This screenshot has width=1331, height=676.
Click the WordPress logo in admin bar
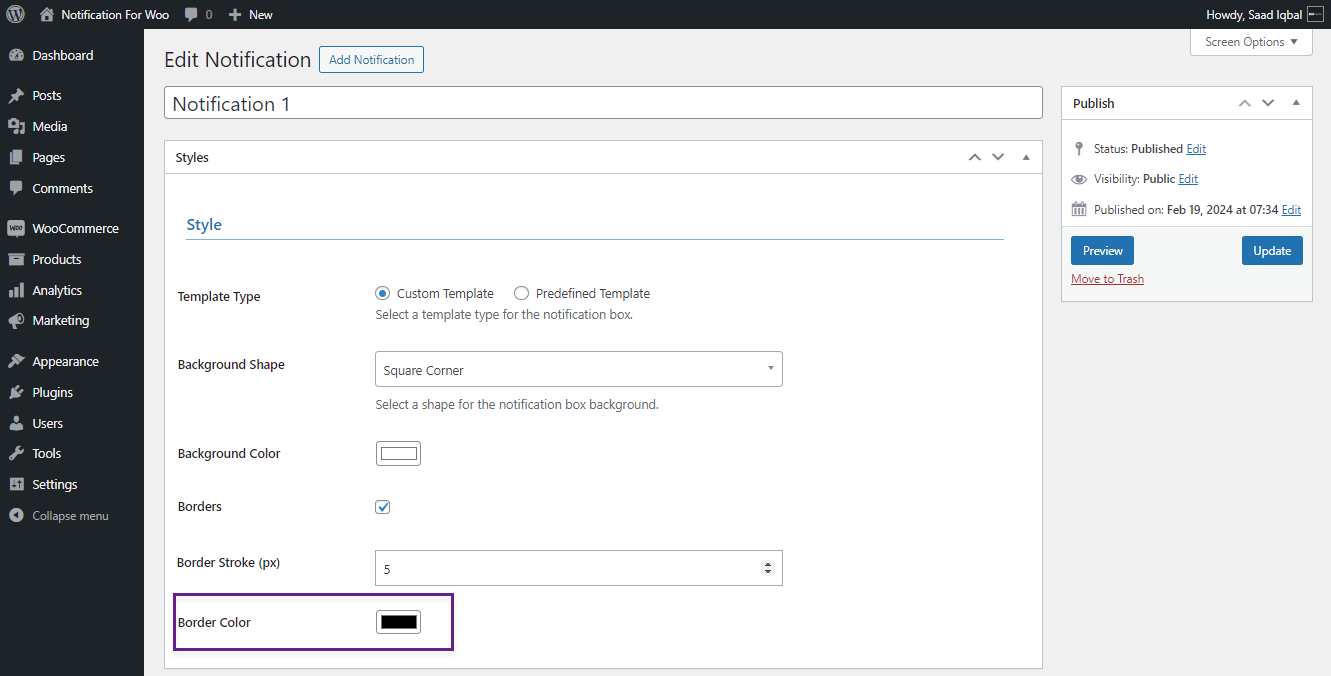coord(16,14)
